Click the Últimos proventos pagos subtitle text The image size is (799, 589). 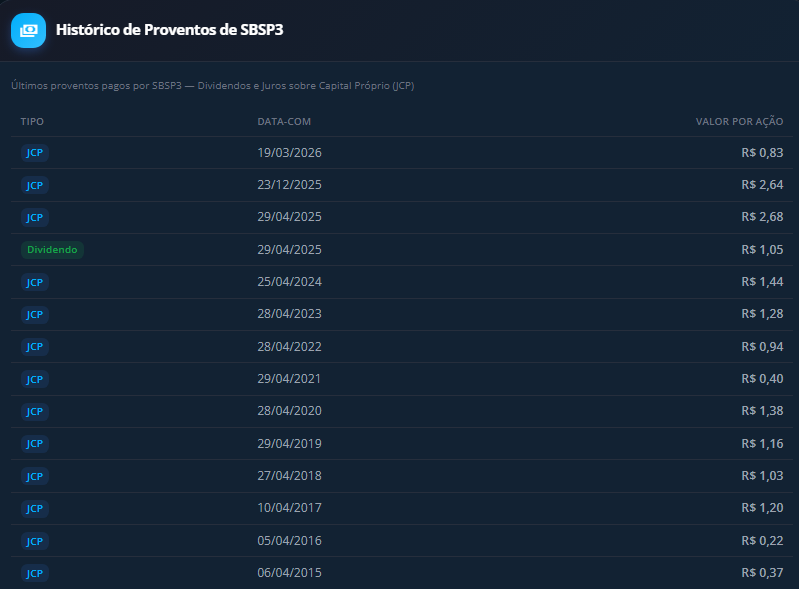(212, 86)
